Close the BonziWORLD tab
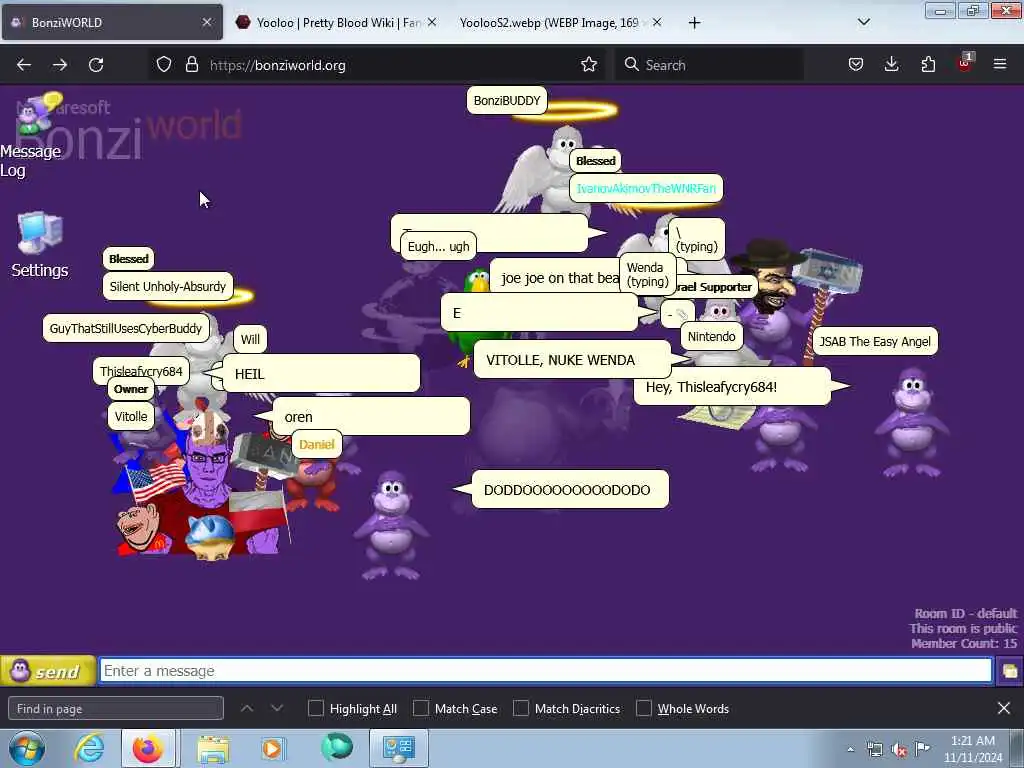This screenshot has width=1024, height=768. coord(206,22)
